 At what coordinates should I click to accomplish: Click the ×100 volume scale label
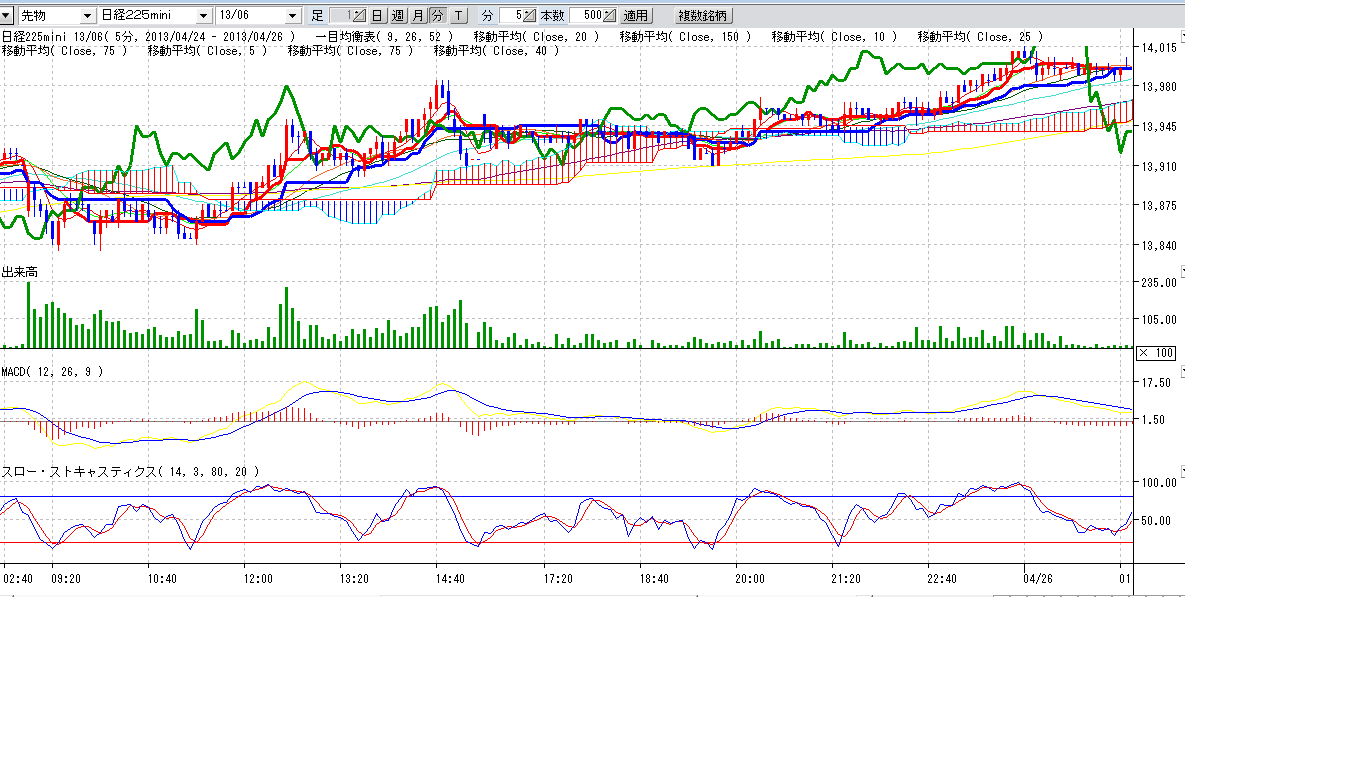click(x=1157, y=353)
